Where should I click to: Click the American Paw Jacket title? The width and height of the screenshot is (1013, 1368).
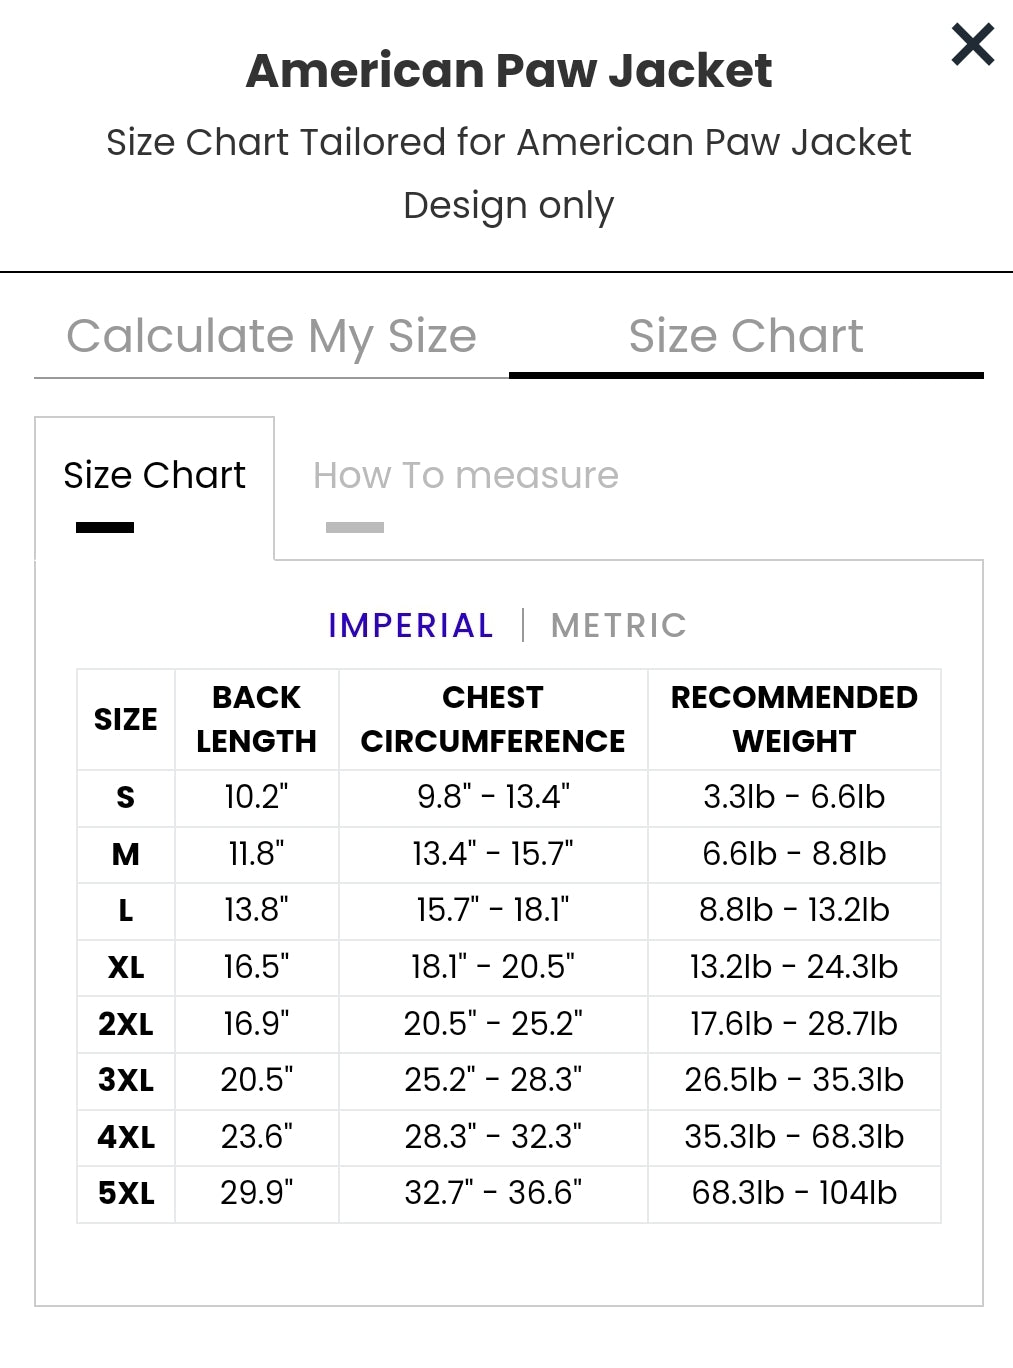pos(509,71)
